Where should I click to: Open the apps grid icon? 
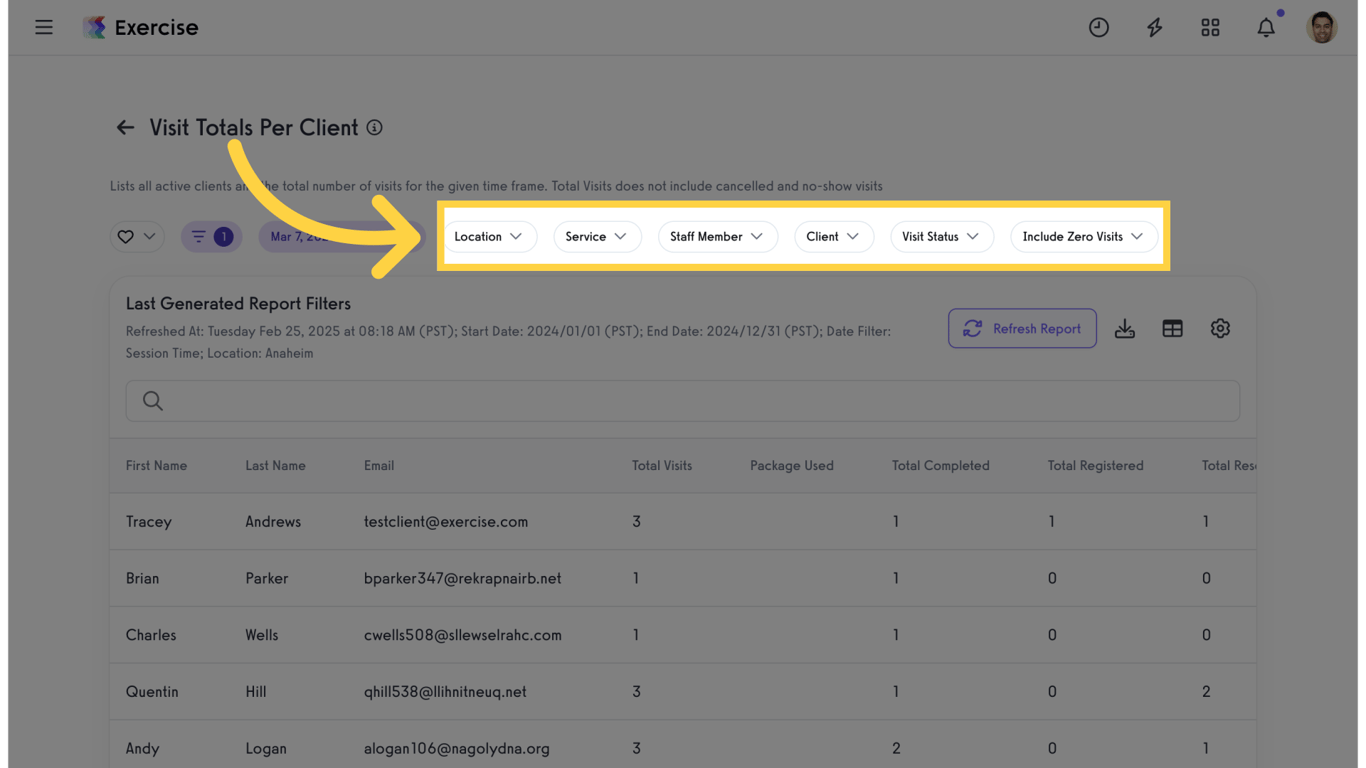tap(1210, 27)
